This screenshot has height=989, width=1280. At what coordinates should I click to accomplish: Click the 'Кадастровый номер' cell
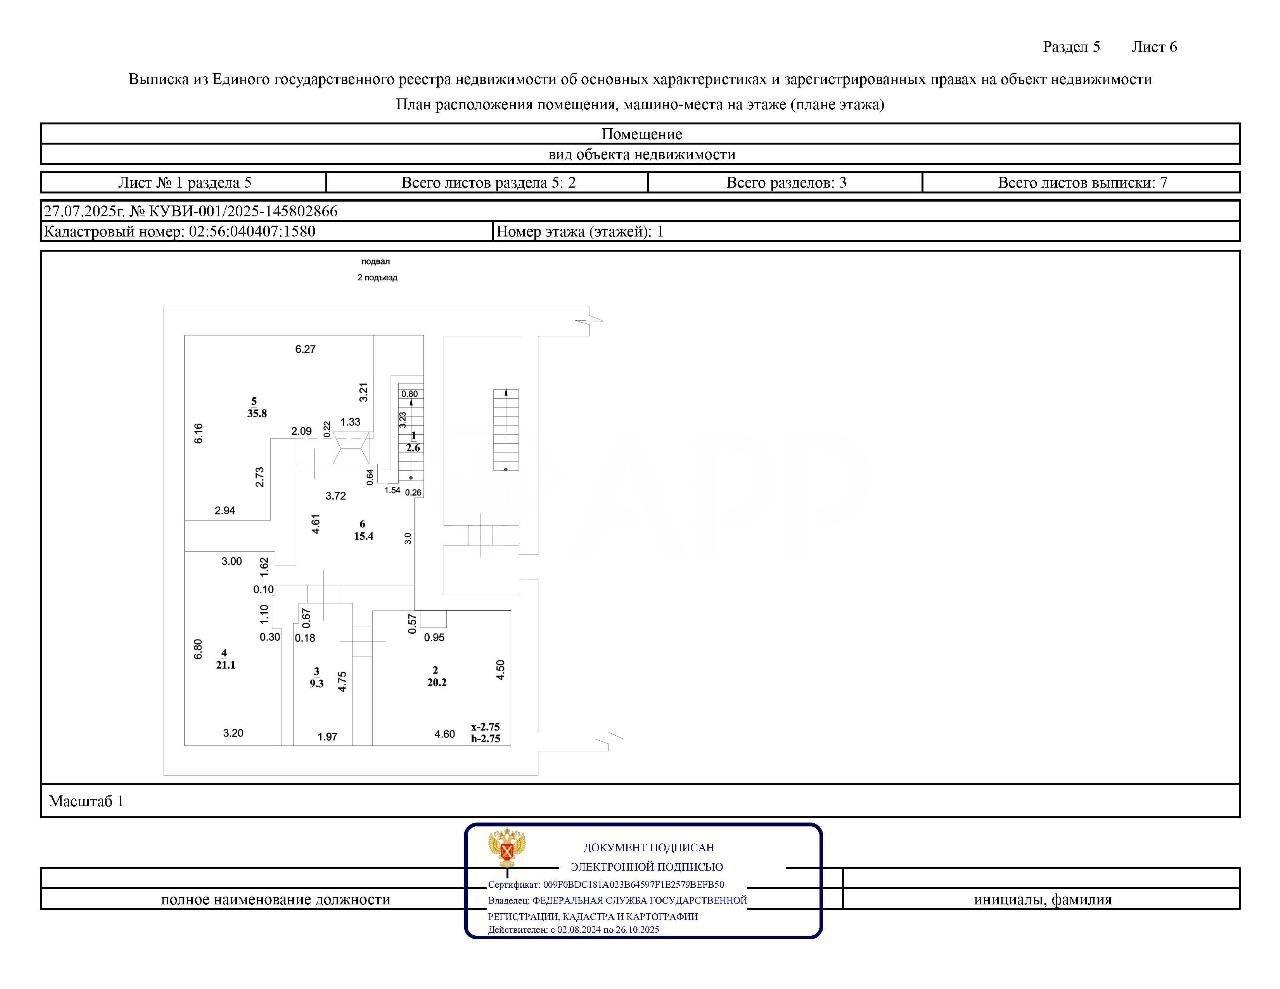click(180, 231)
